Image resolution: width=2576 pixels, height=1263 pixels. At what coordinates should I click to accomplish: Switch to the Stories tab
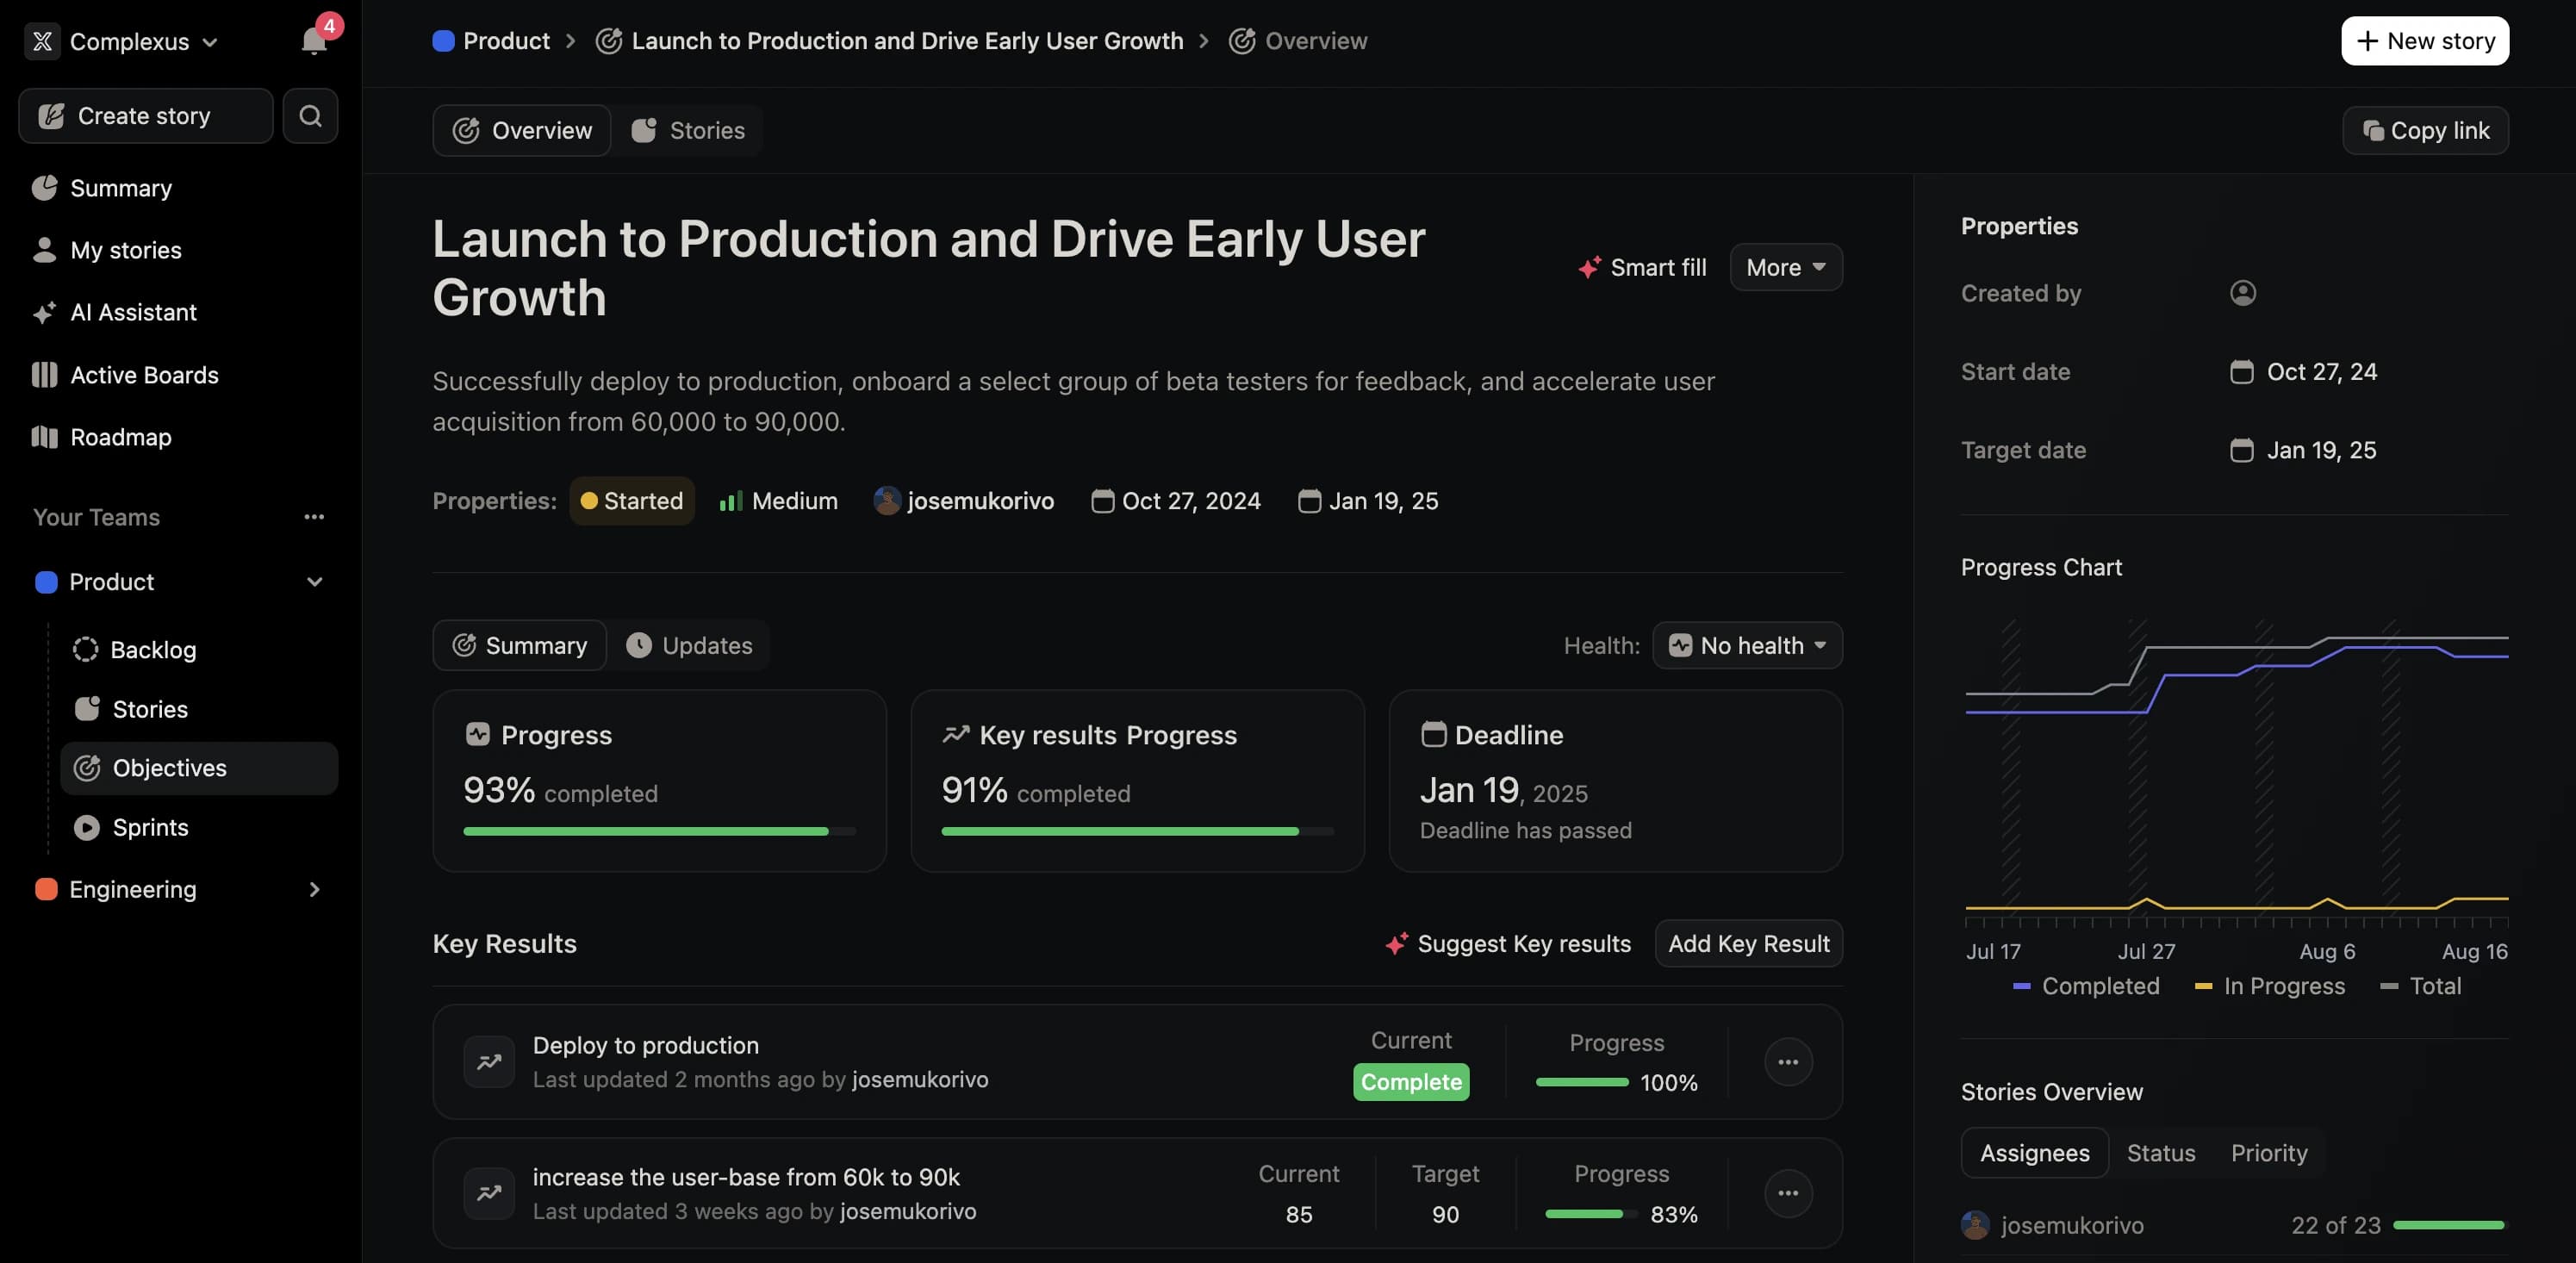(x=689, y=130)
